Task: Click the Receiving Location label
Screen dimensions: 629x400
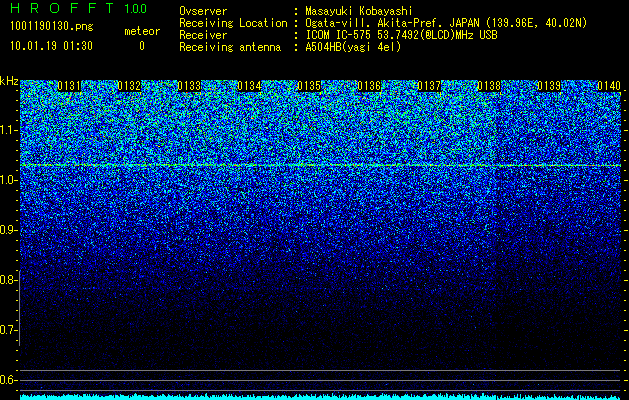Action: coord(233,23)
